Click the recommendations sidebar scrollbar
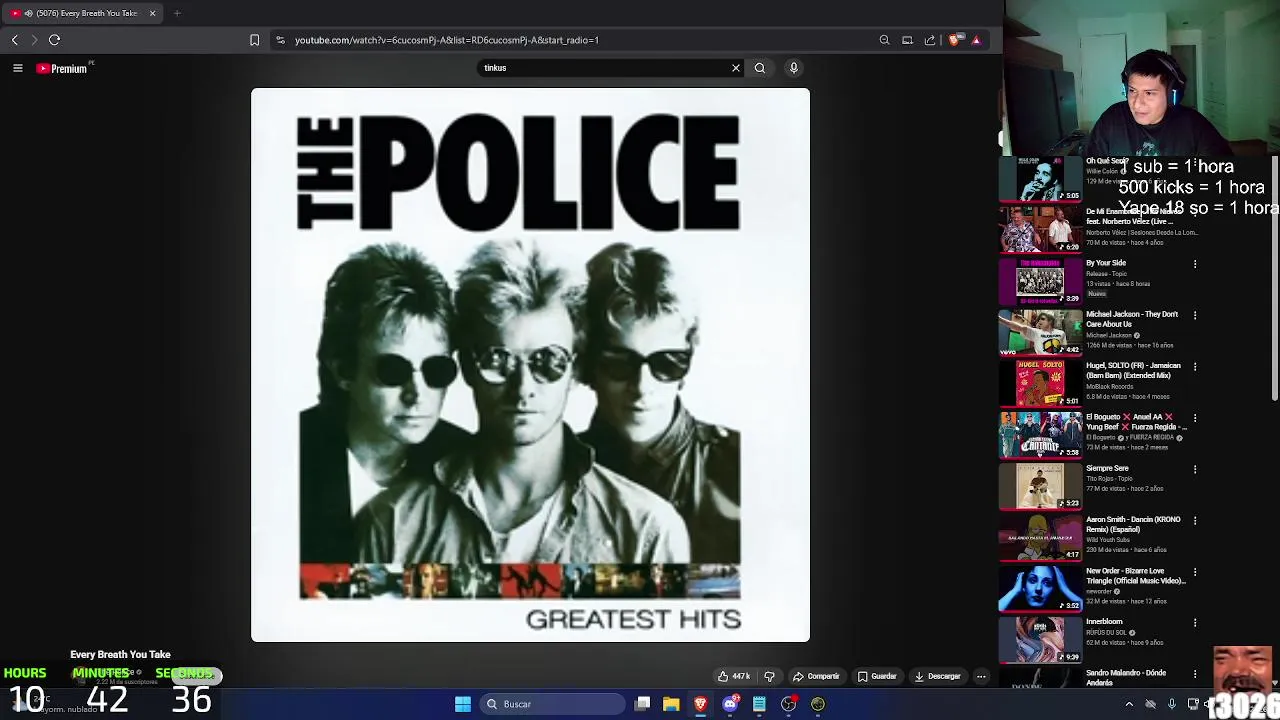Screen dimensions: 1280x720 tap(1275, 280)
